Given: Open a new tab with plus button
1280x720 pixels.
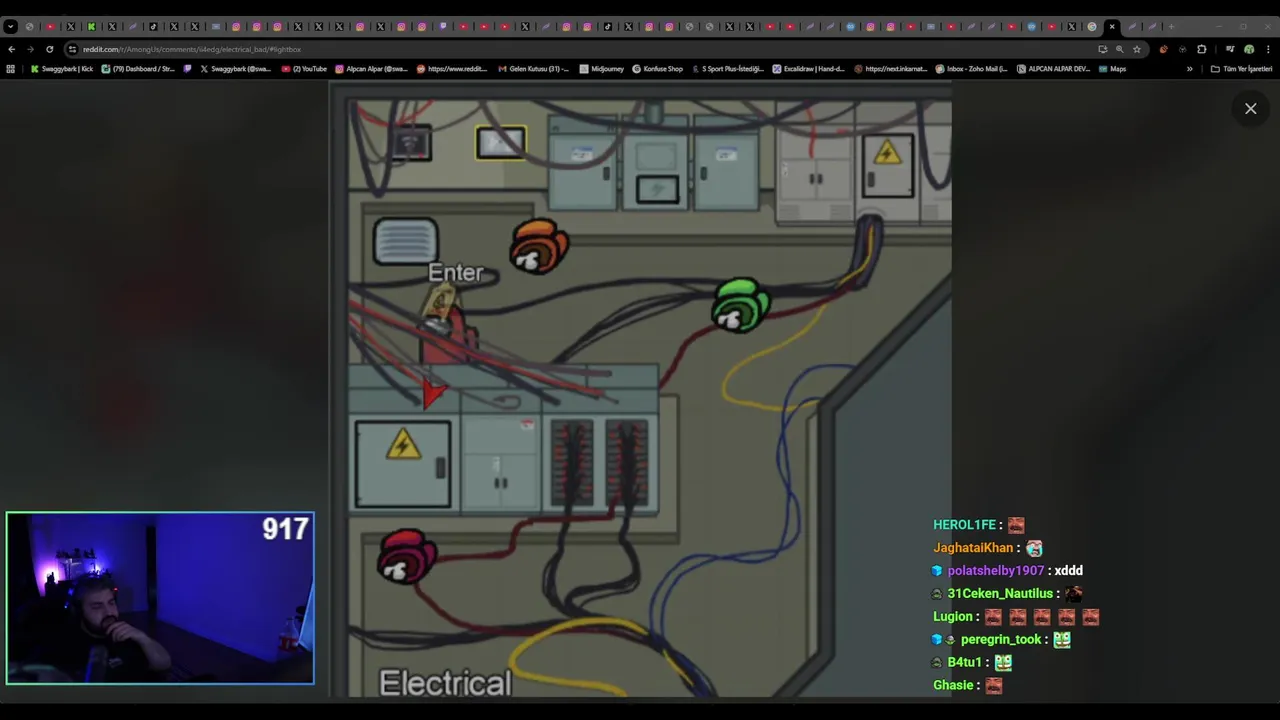Looking at the screenshot, I should click(x=1171, y=26).
